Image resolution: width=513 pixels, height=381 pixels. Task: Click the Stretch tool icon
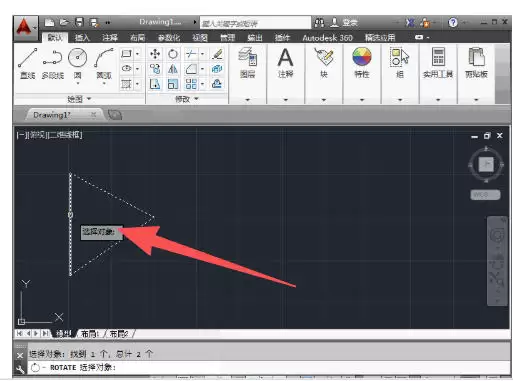click(155, 84)
